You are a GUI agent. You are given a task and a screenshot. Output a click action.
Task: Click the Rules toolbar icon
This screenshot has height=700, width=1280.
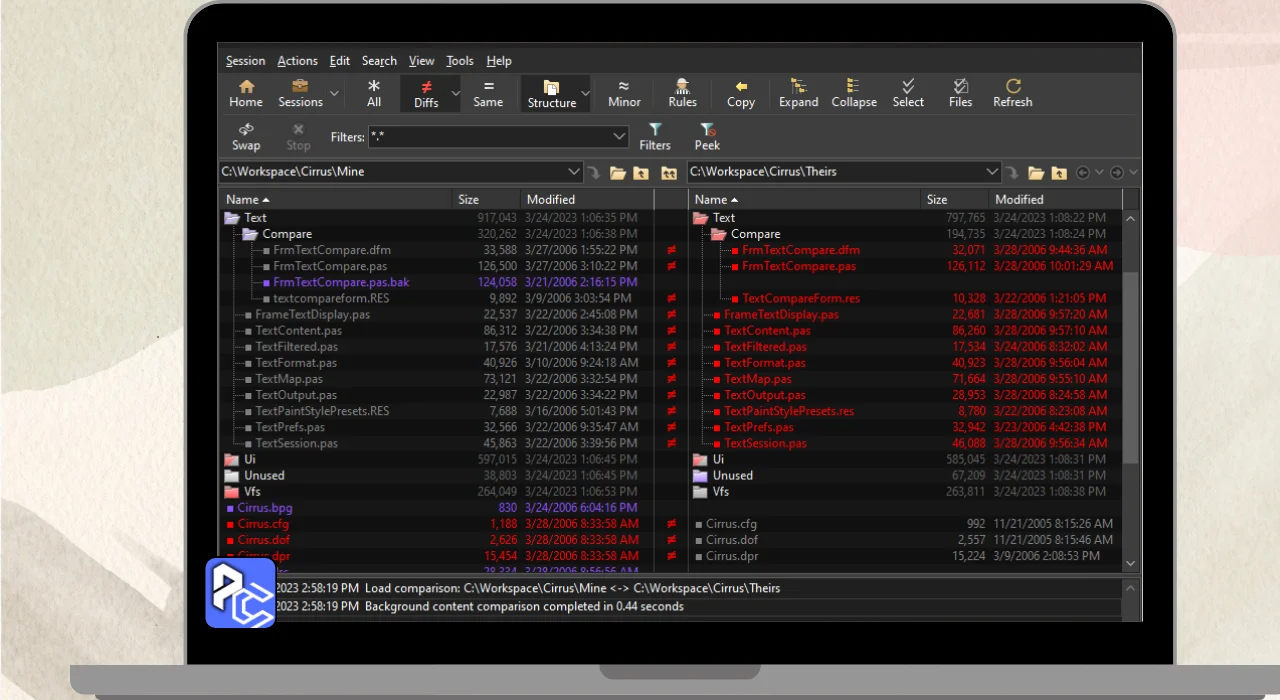682,93
